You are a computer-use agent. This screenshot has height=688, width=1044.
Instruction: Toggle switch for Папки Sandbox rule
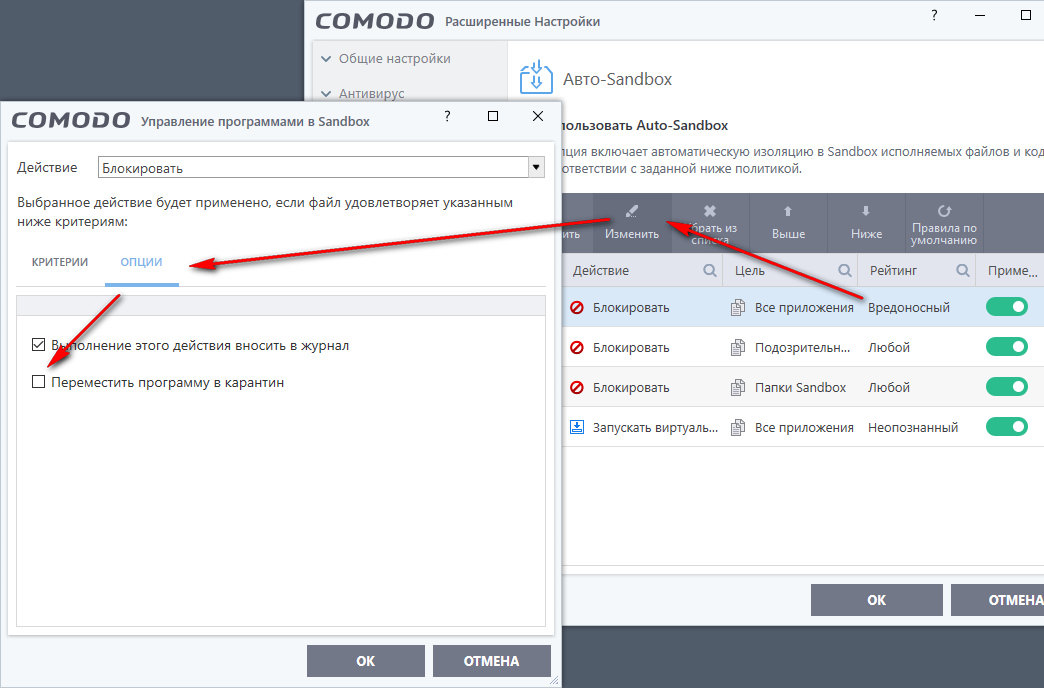[x=1007, y=386]
